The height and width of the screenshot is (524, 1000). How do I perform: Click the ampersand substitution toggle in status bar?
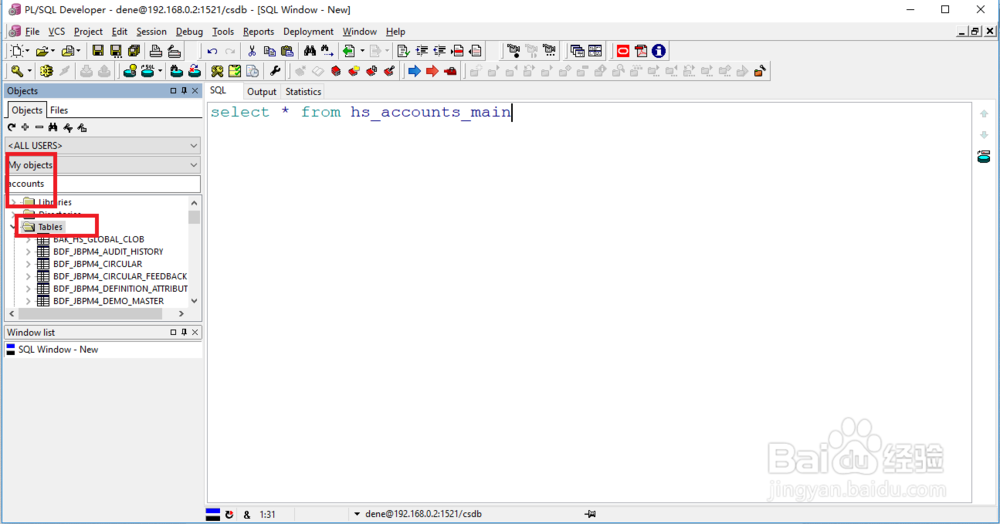pyautogui.click(x=247, y=514)
